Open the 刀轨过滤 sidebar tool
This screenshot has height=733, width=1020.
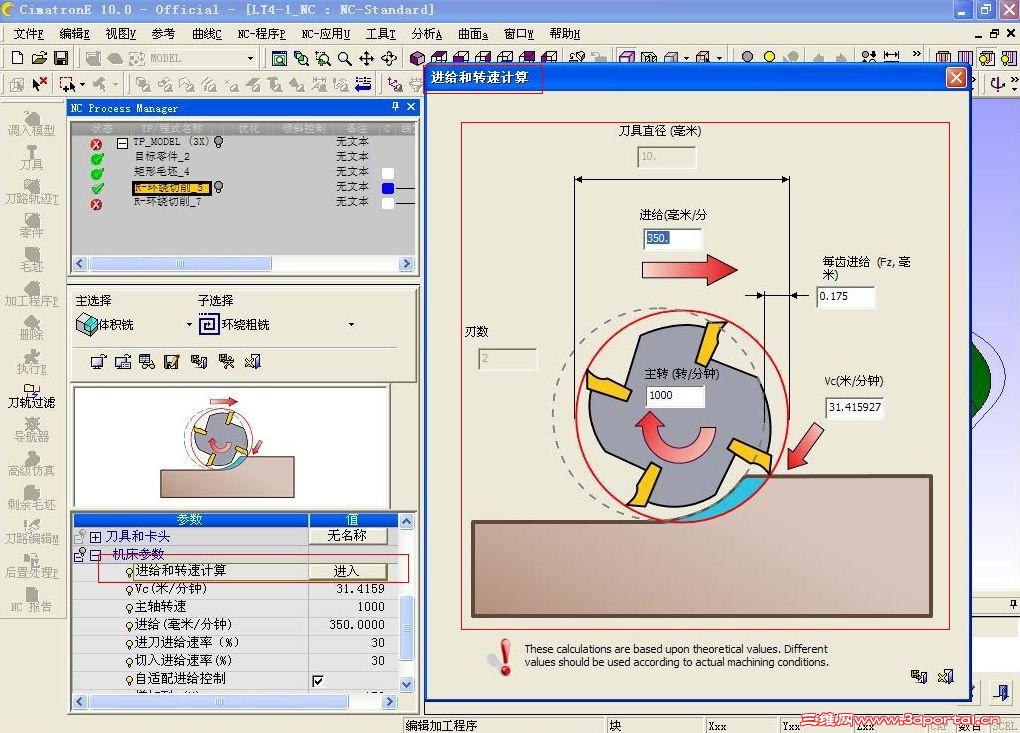coord(31,396)
